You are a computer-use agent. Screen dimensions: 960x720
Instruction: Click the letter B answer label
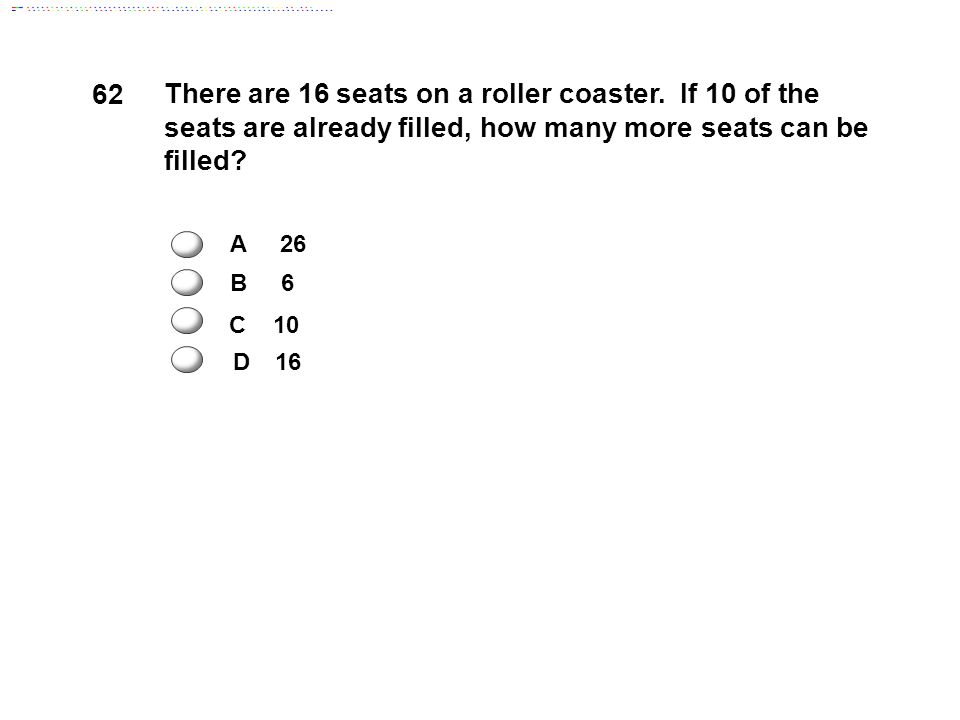point(238,283)
